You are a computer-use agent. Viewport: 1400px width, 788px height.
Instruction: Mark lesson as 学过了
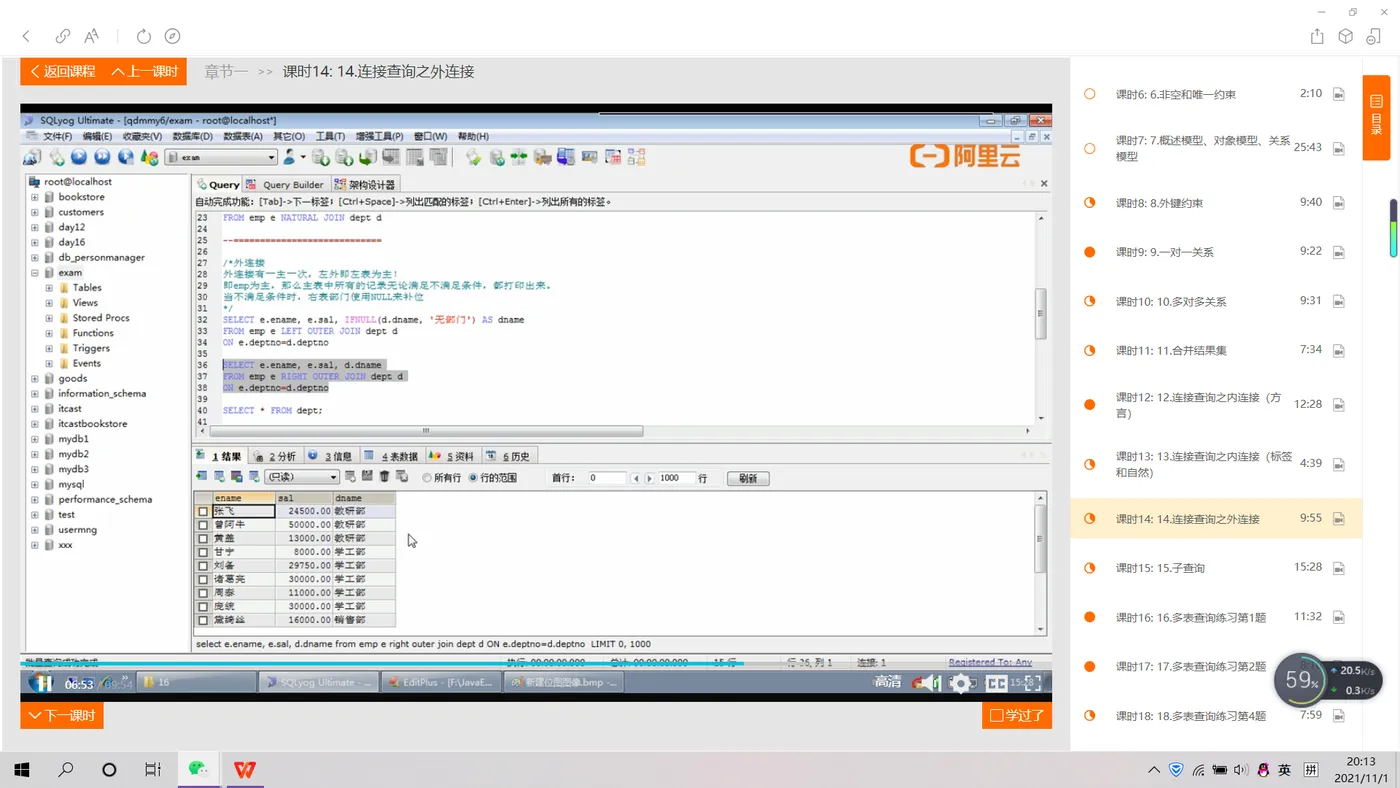pyautogui.click(x=1017, y=715)
